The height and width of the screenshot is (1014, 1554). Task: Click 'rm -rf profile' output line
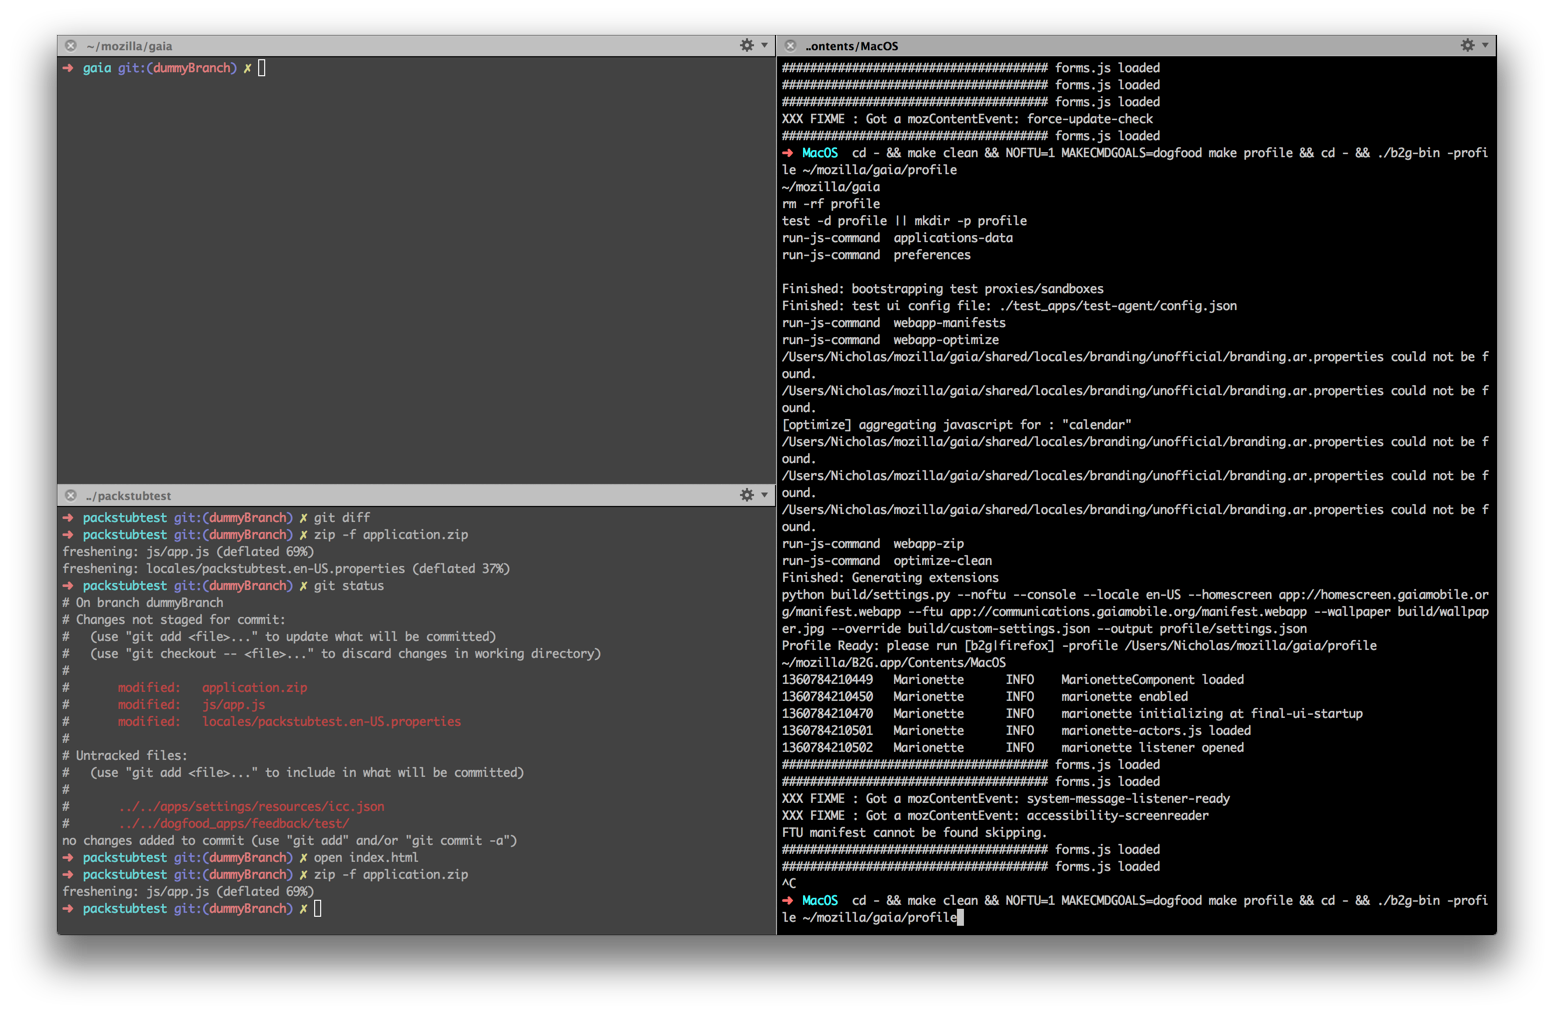pyautogui.click(x=831, y=204)
